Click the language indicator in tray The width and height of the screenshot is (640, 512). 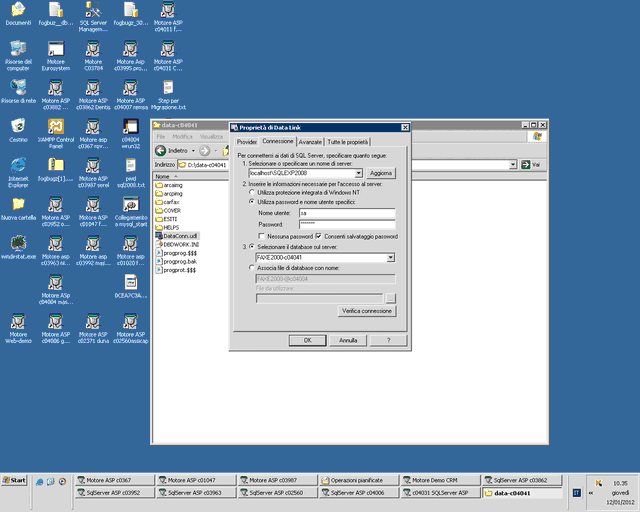coord(576,493)
